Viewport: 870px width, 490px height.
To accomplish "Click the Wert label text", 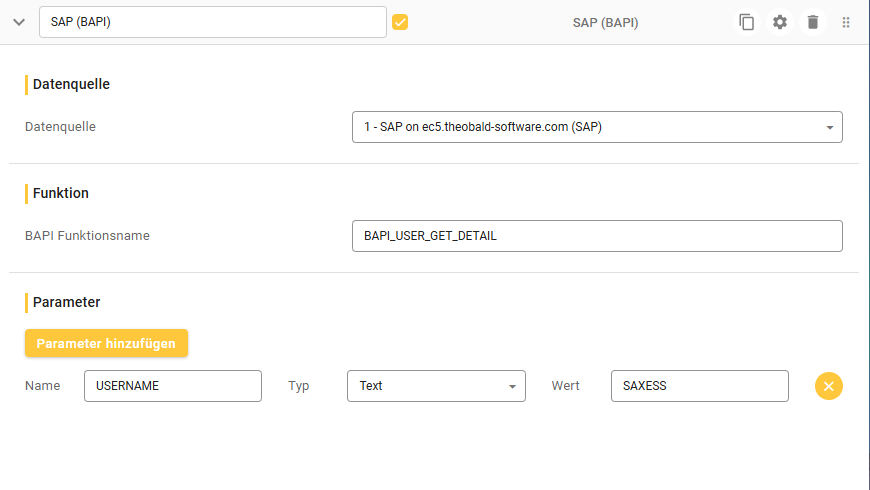I will coord(567,386).
